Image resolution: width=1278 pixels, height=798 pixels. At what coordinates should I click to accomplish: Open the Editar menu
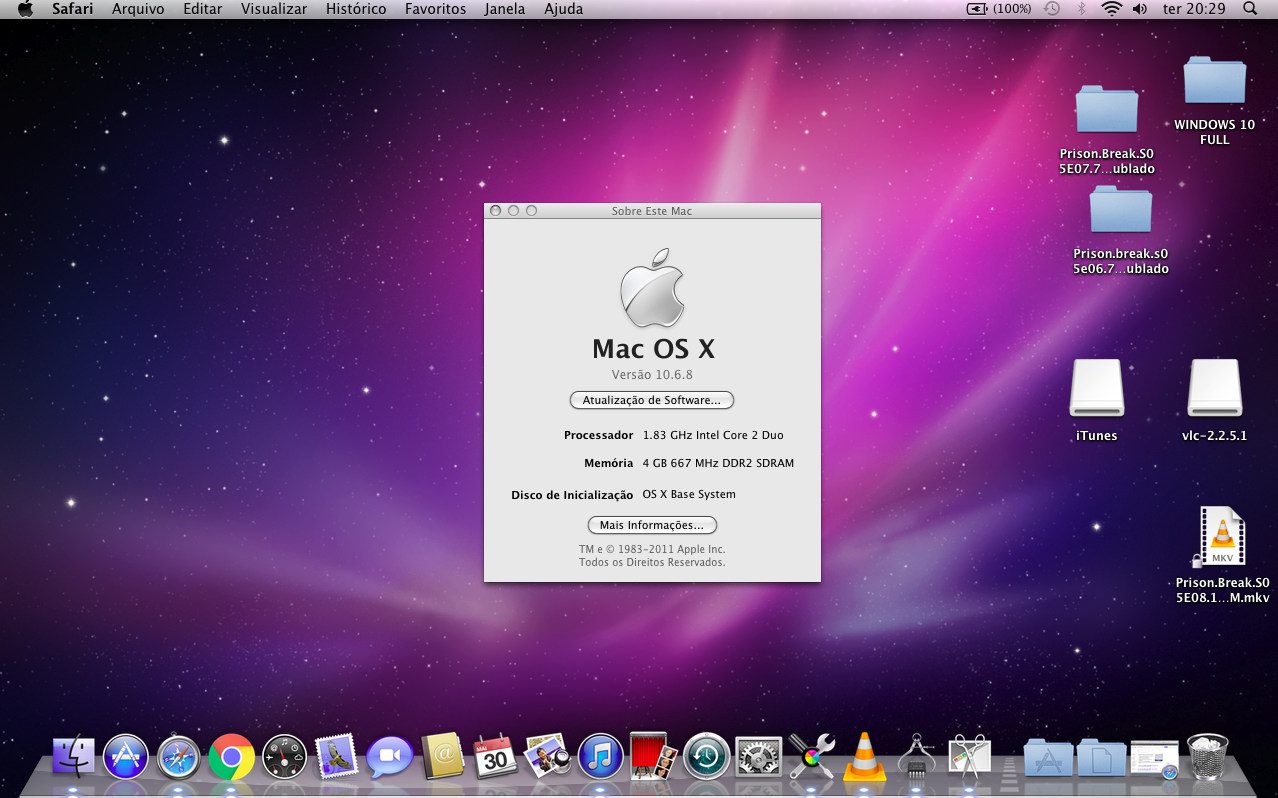point(203,9)
